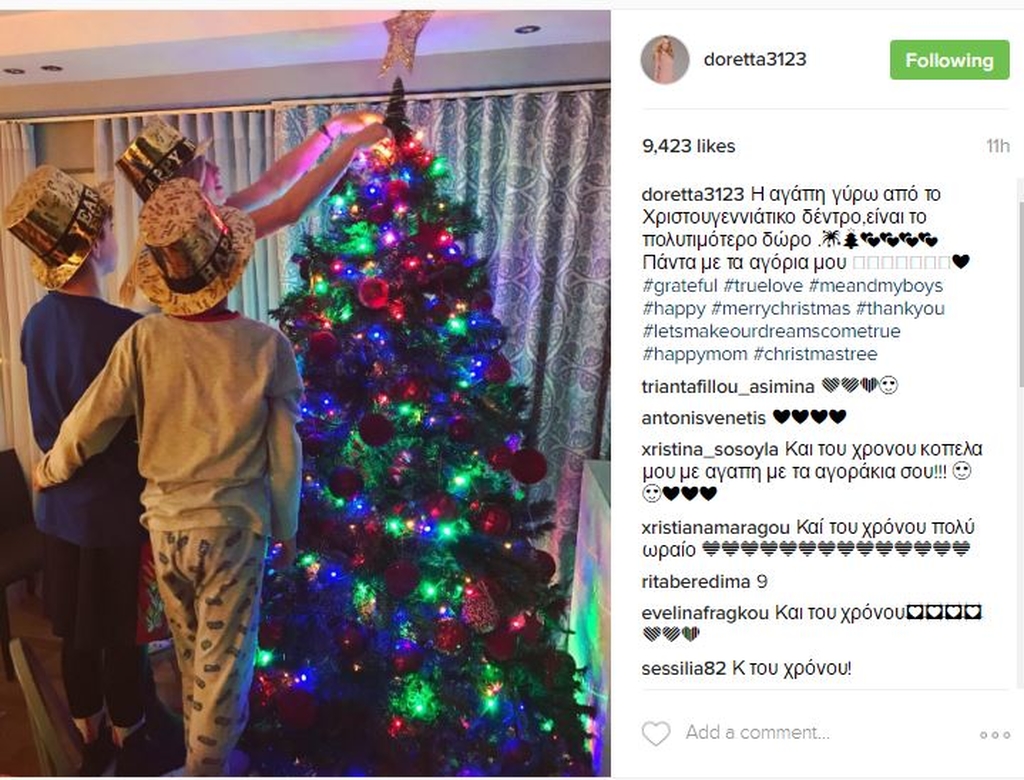1024x780 pixels.
Task: Visit evelinafragkou commenter profile
Action: coord(705,613)
